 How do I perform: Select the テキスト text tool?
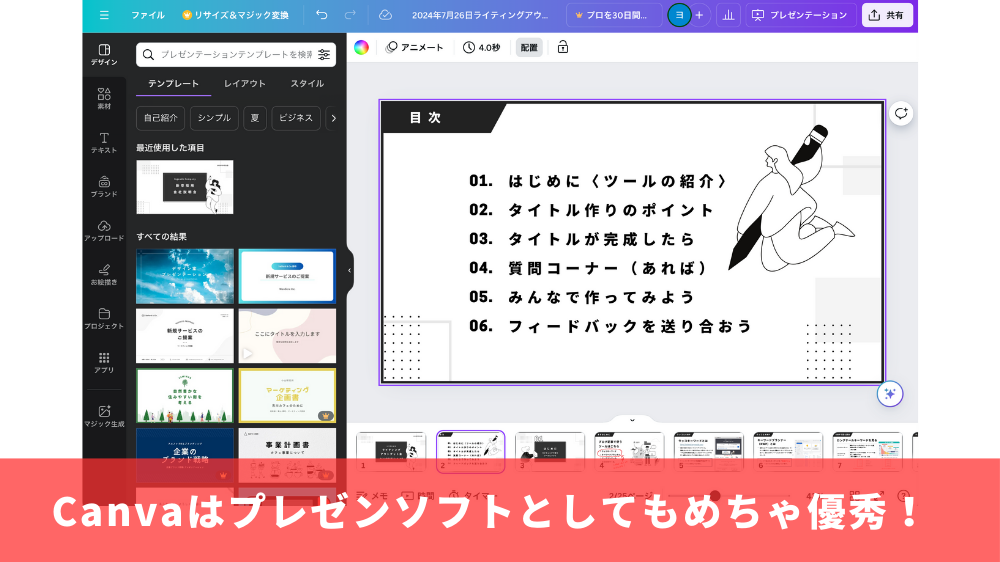click(x=104, y=142)
